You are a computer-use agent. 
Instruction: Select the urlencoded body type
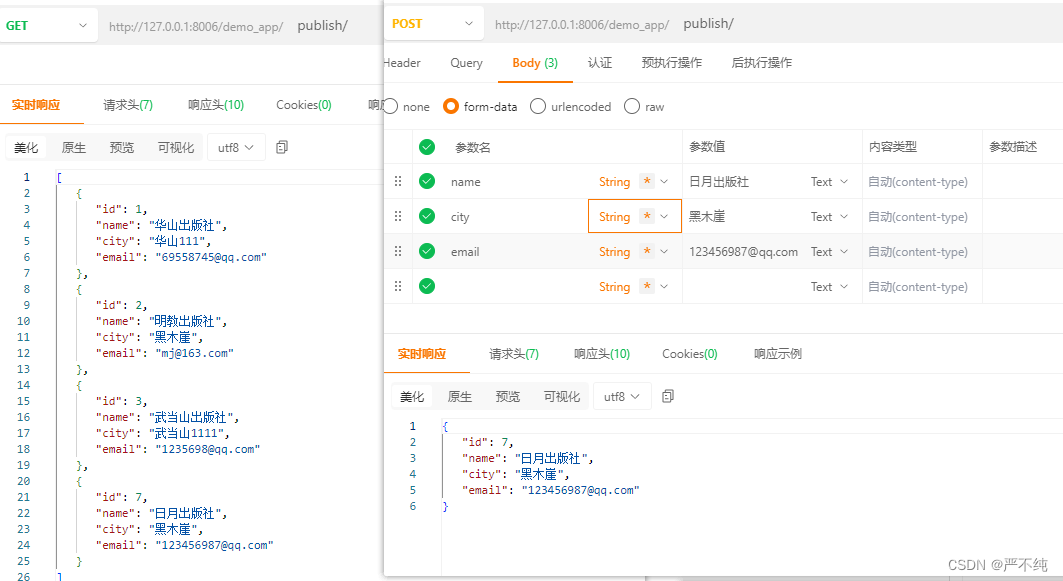[x=538, y=106]
